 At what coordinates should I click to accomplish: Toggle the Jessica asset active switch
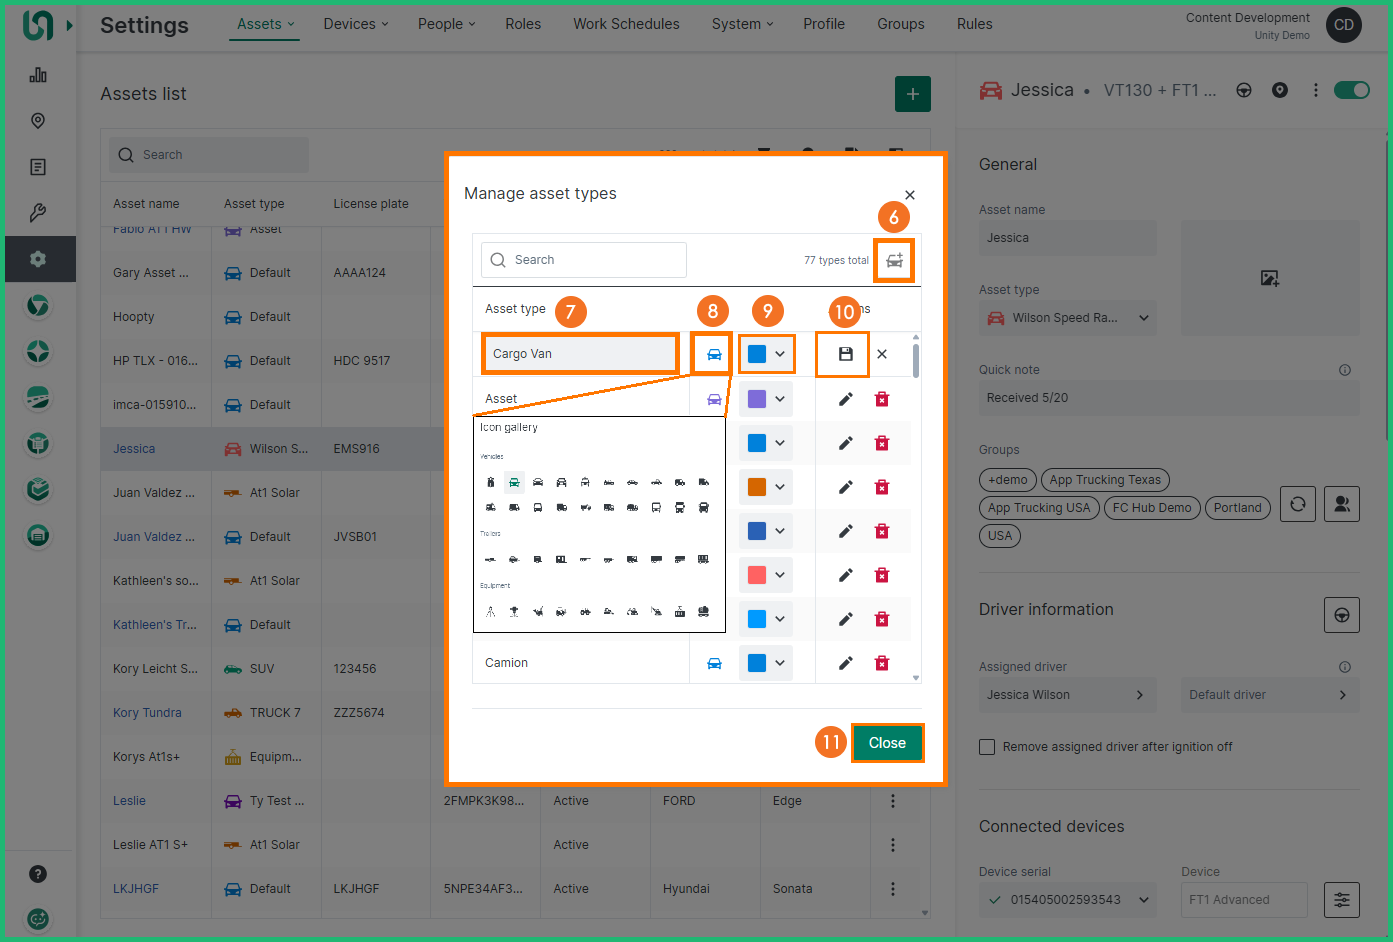click(x=1351, y=90)
